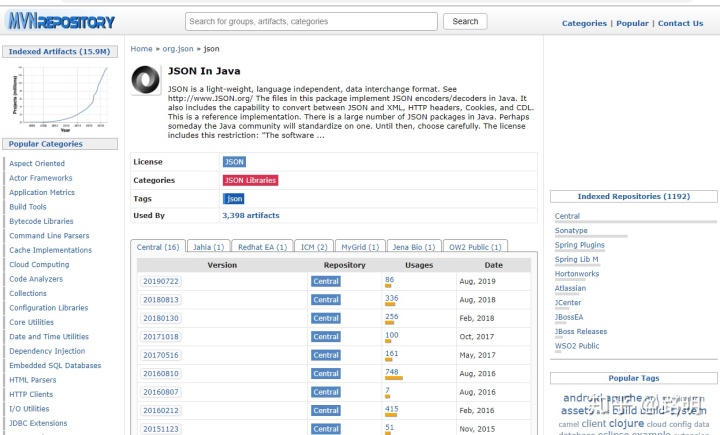Screen dimensions: 720x435
Task: Open the JBoss Releases repository
Action: [581, 331]
